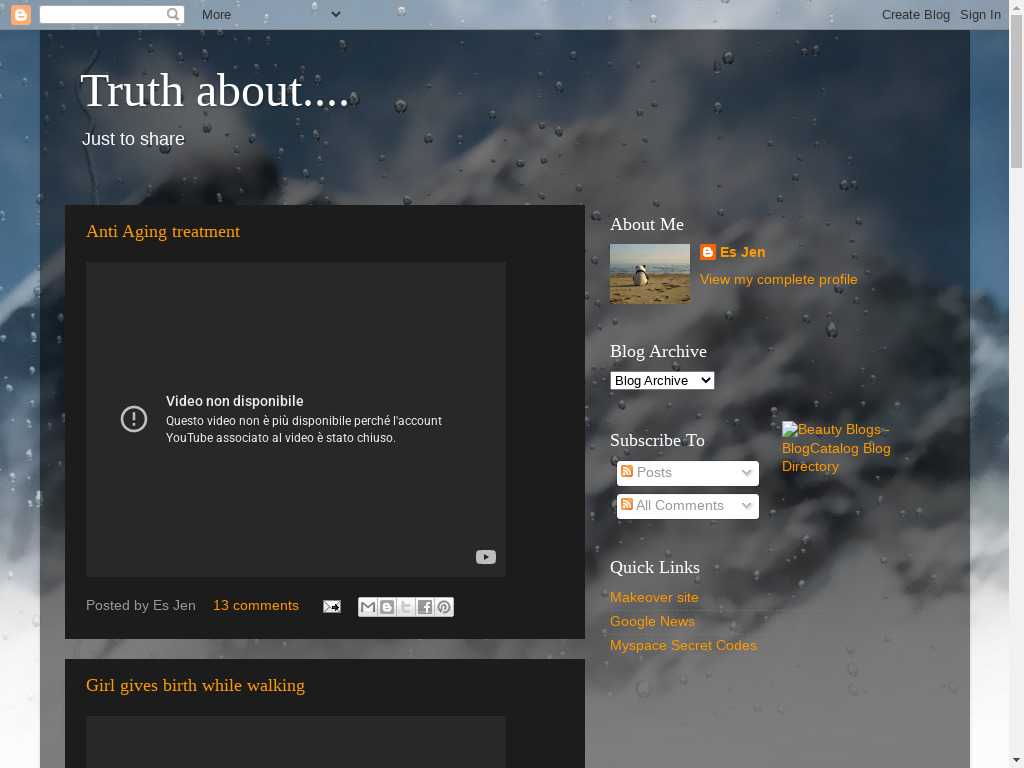Click the About Me profile photo
This screenshot has height=768, width=1024.
pyautogui.click(x=650, y=273)
